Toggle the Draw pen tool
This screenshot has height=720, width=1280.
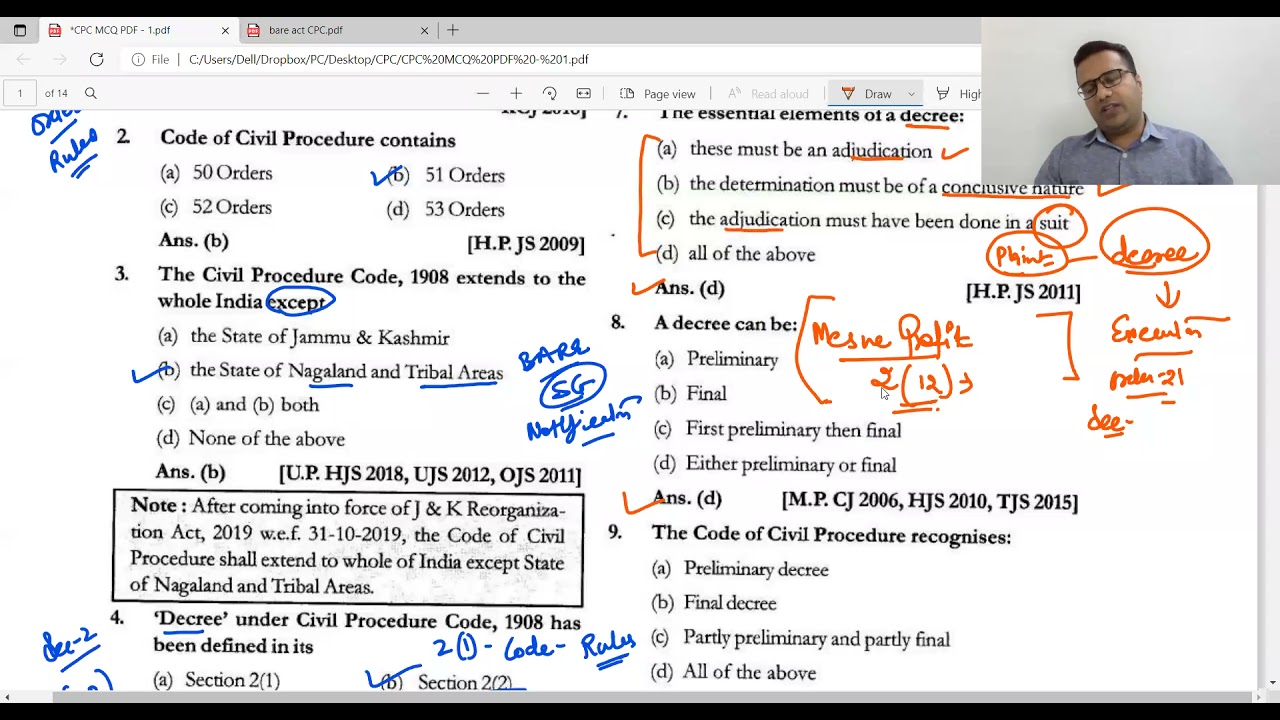pyautogui.click(x=866, y=93)
